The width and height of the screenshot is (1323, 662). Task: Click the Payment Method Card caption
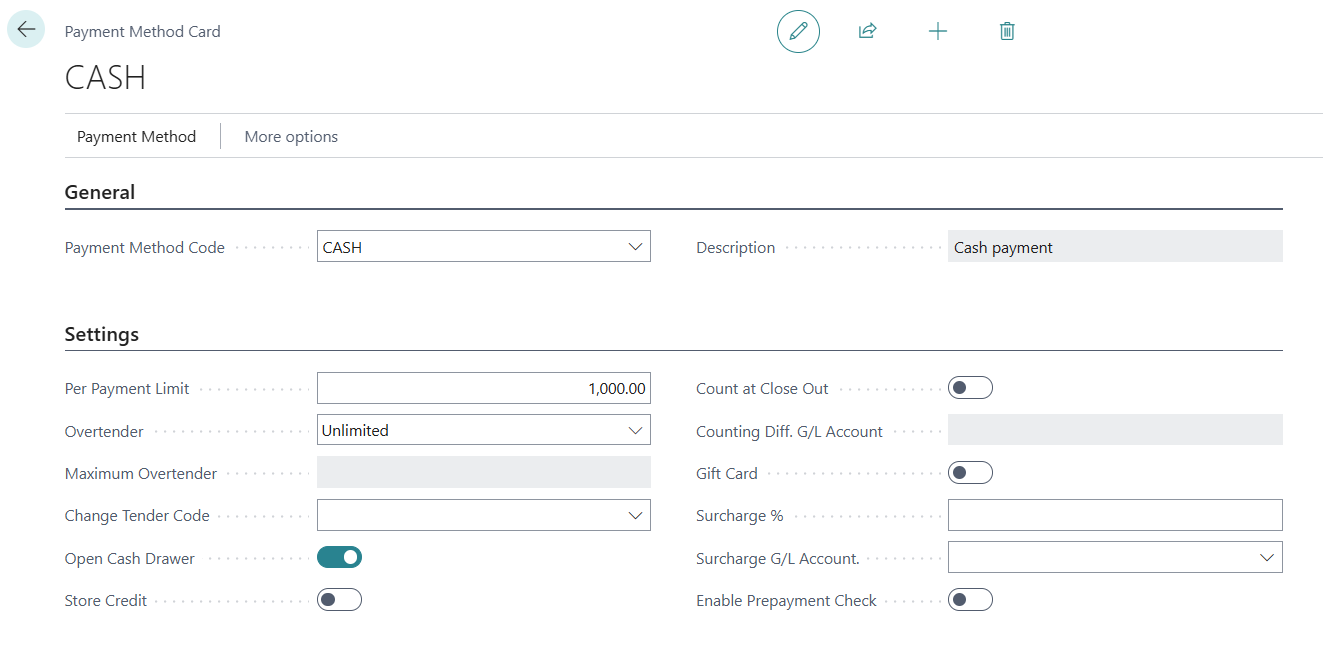[143, 31]
